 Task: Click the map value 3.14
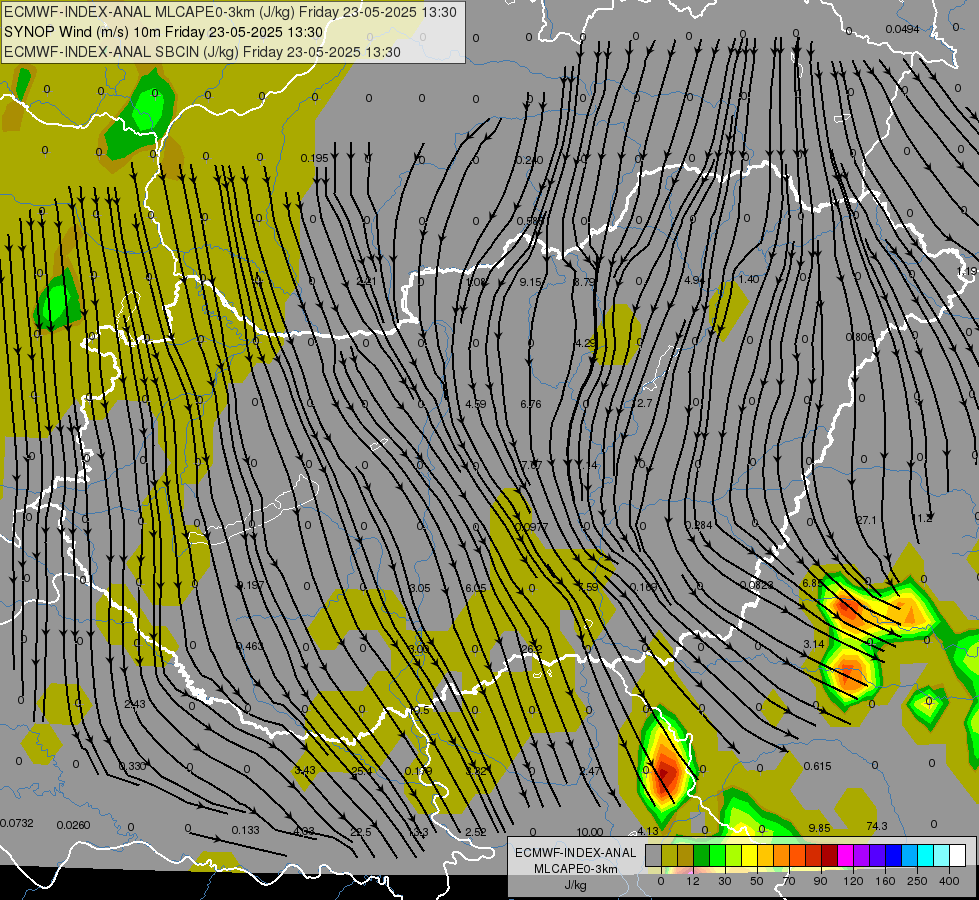[x=814, y=644]
